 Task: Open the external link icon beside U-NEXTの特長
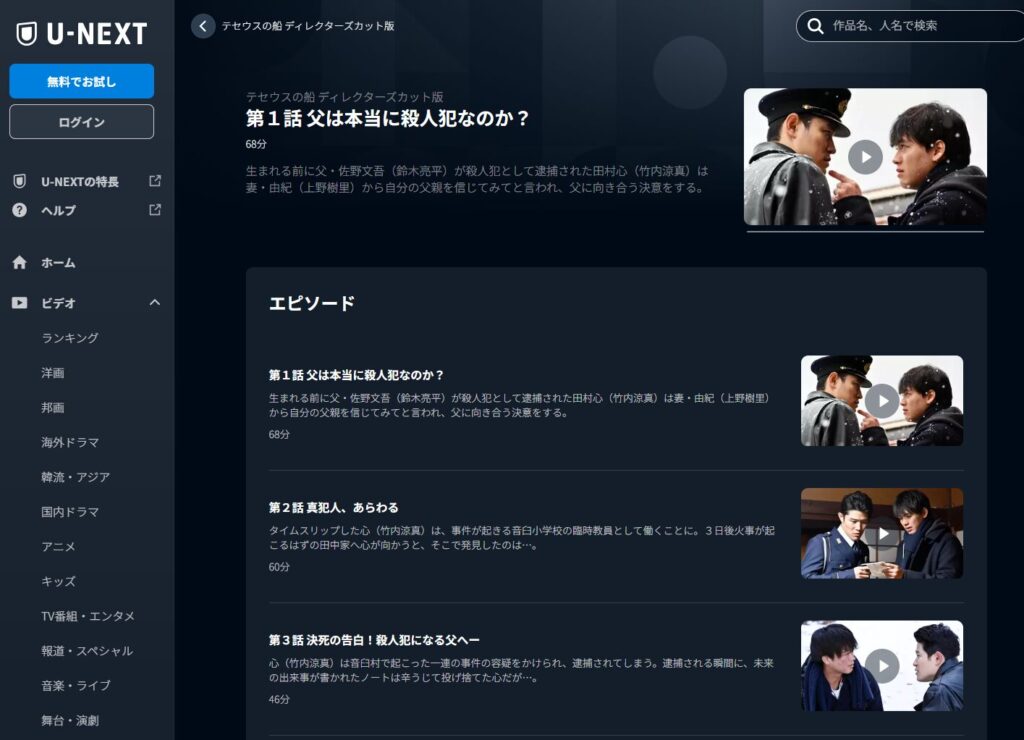tap(155, 181)
